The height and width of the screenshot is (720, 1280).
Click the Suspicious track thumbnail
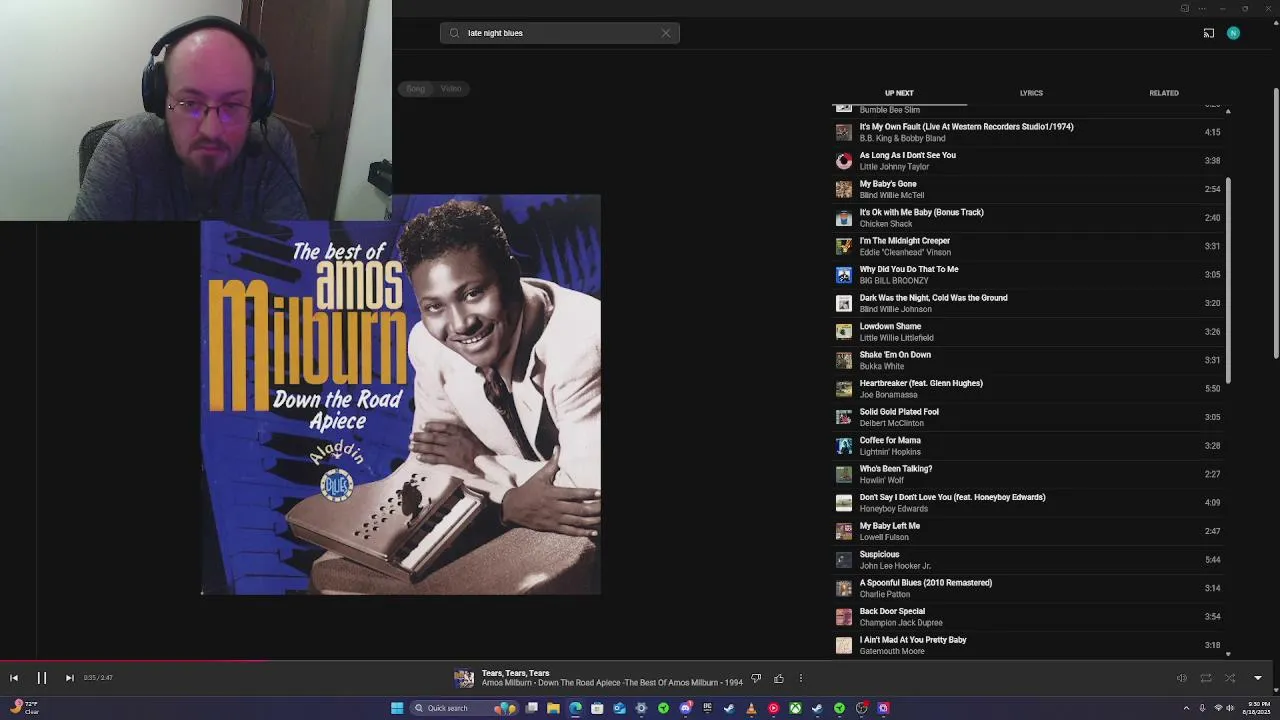click(844, 560)
